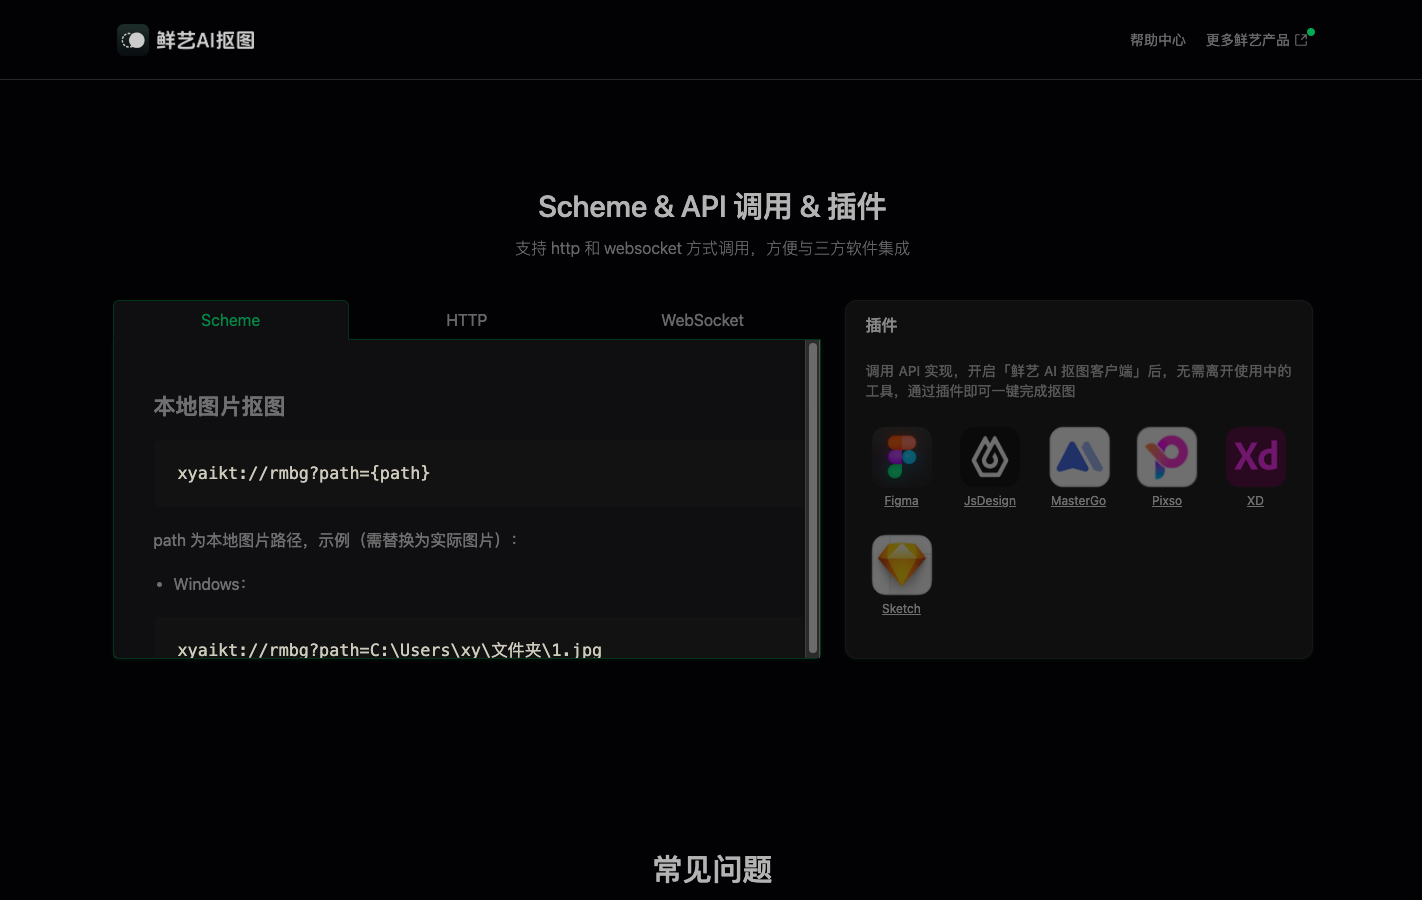The image size is (1422, 900).
Task: Click the JsDesign text link
Action: tap(989, 500)
